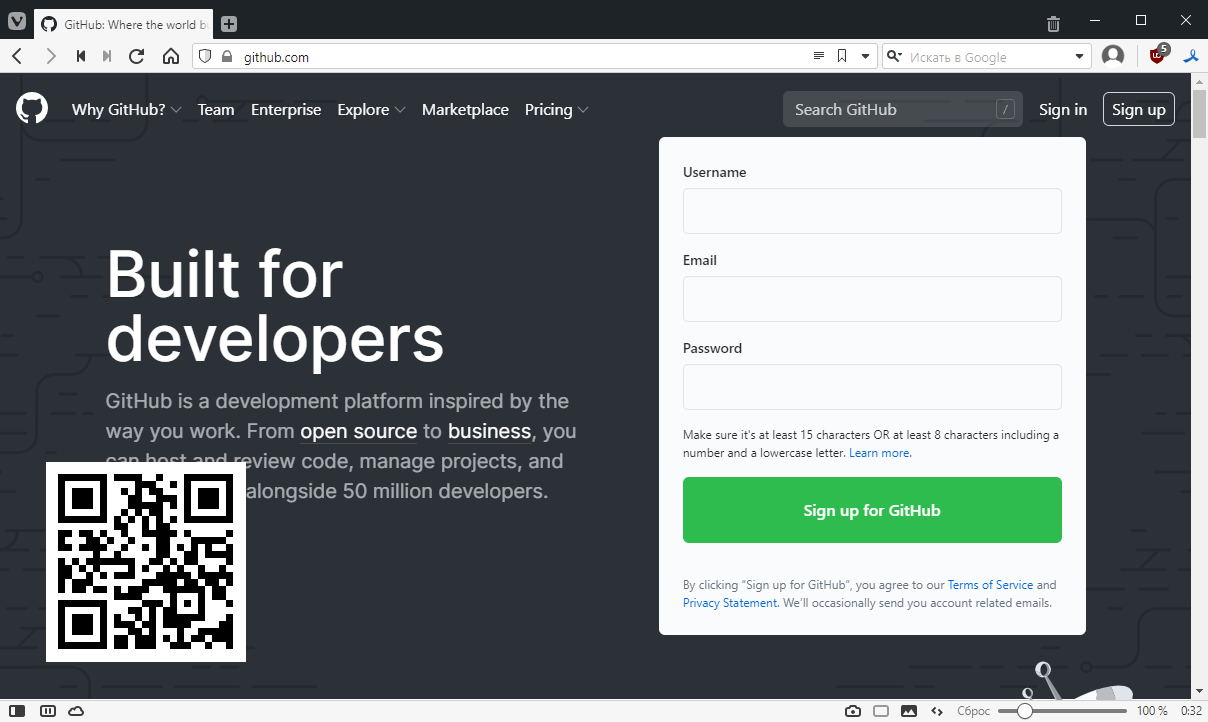Image resolution: width=1208 pixels, height=722 pixels.
Task: Expand the Pricing menu
Action: (x=556, y=110)
